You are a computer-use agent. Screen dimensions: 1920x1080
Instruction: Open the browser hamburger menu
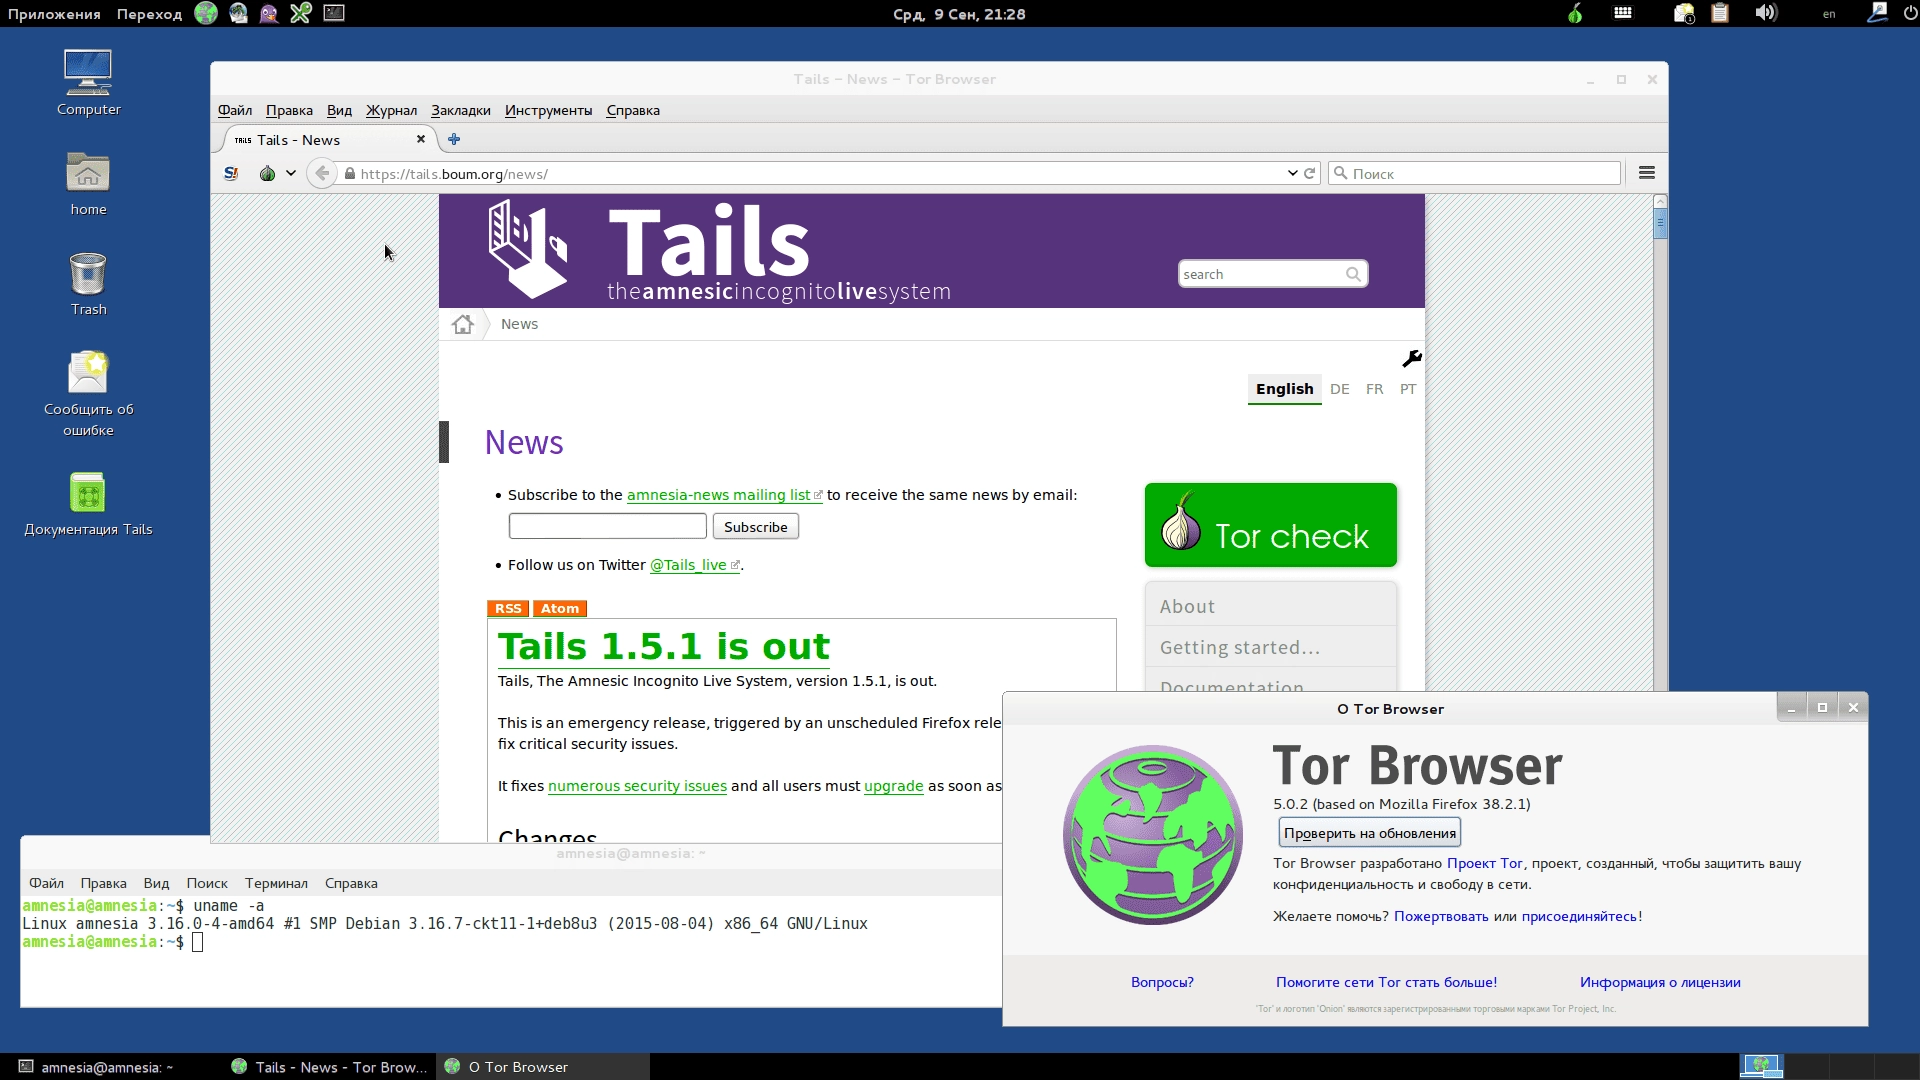1647,173
